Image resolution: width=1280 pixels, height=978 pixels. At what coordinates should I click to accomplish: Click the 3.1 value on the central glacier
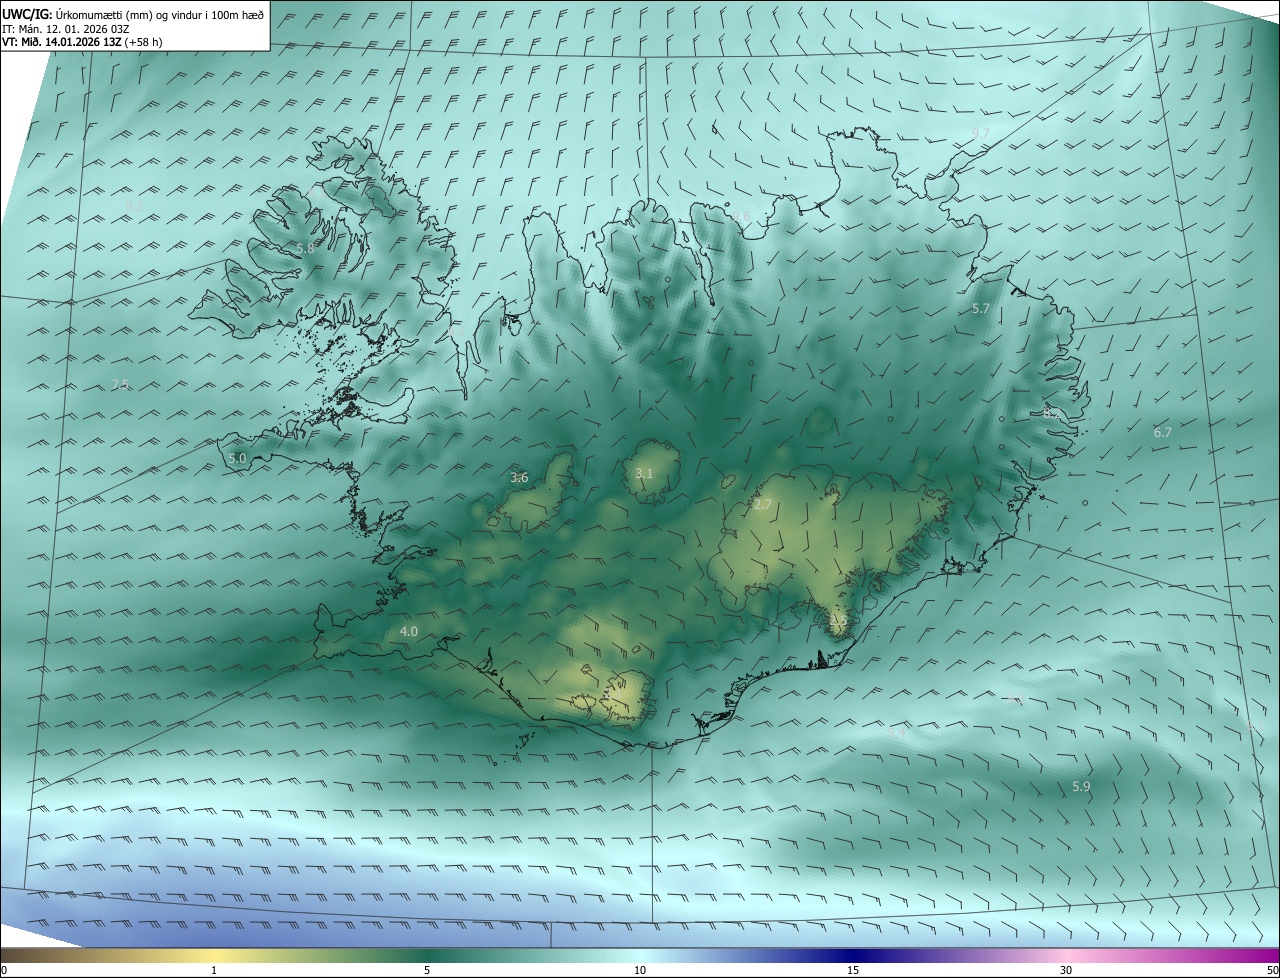point(644,473)
